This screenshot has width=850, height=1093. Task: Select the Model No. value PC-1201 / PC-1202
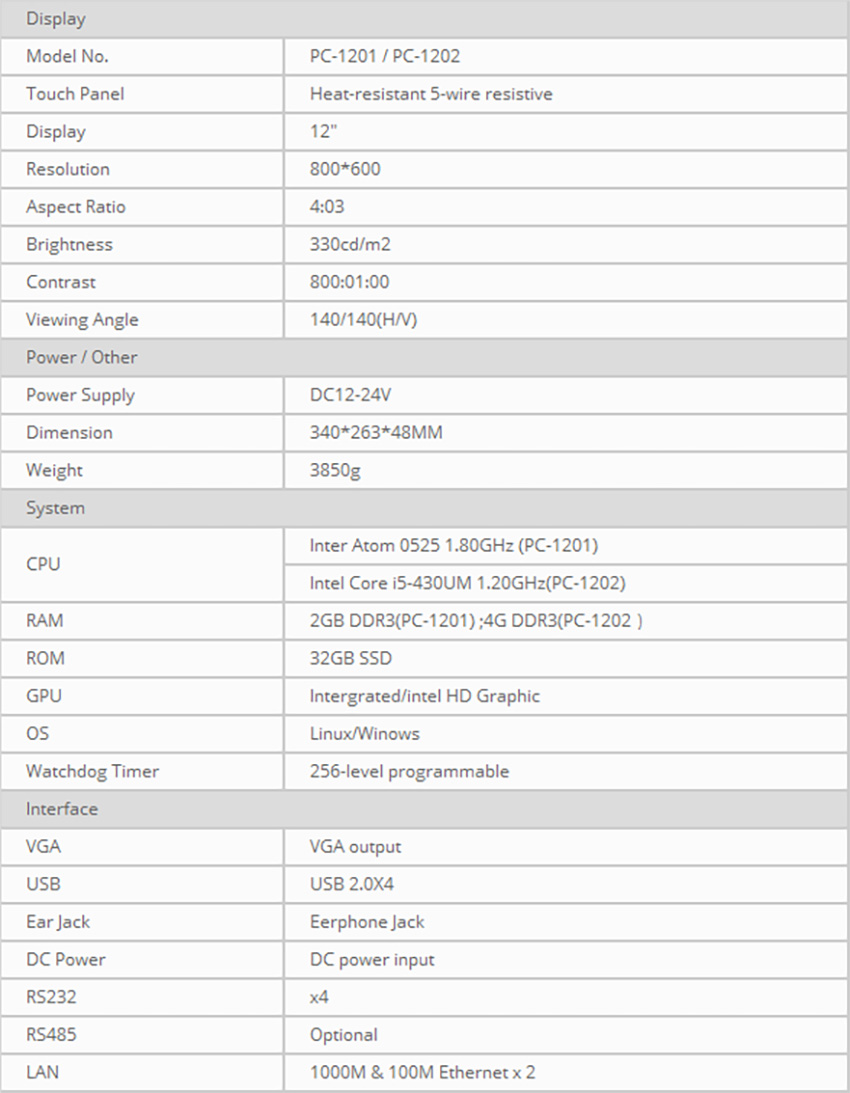pyautogui.click(x=385, y=57)
